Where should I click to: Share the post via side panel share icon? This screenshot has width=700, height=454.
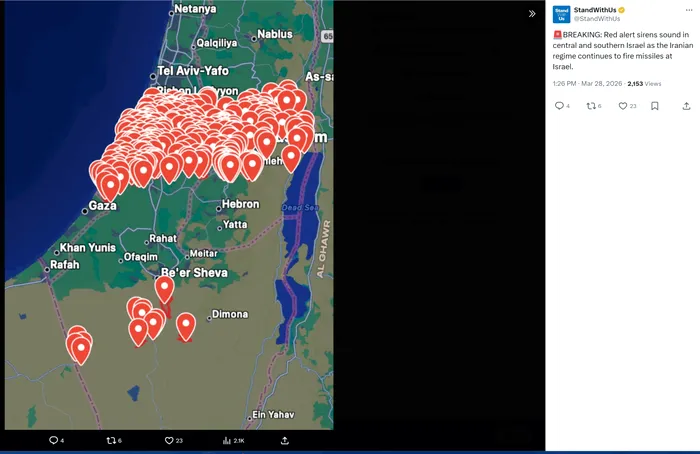click(686, 106)
